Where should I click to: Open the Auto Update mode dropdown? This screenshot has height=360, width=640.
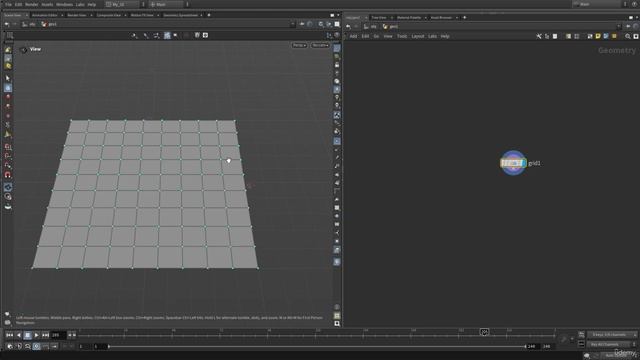click(x=616, y=356)
